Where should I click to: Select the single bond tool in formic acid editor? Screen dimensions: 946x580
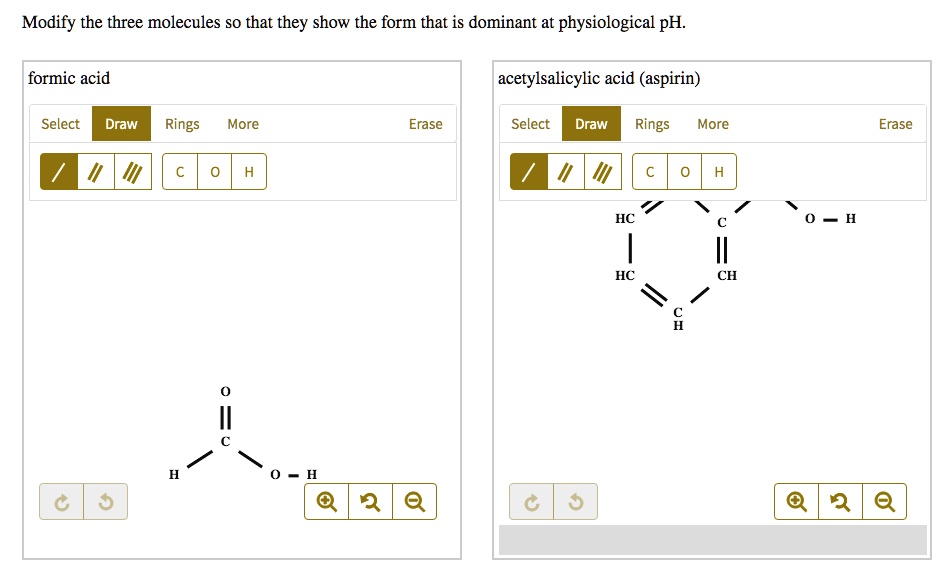[x=58, y=171]
